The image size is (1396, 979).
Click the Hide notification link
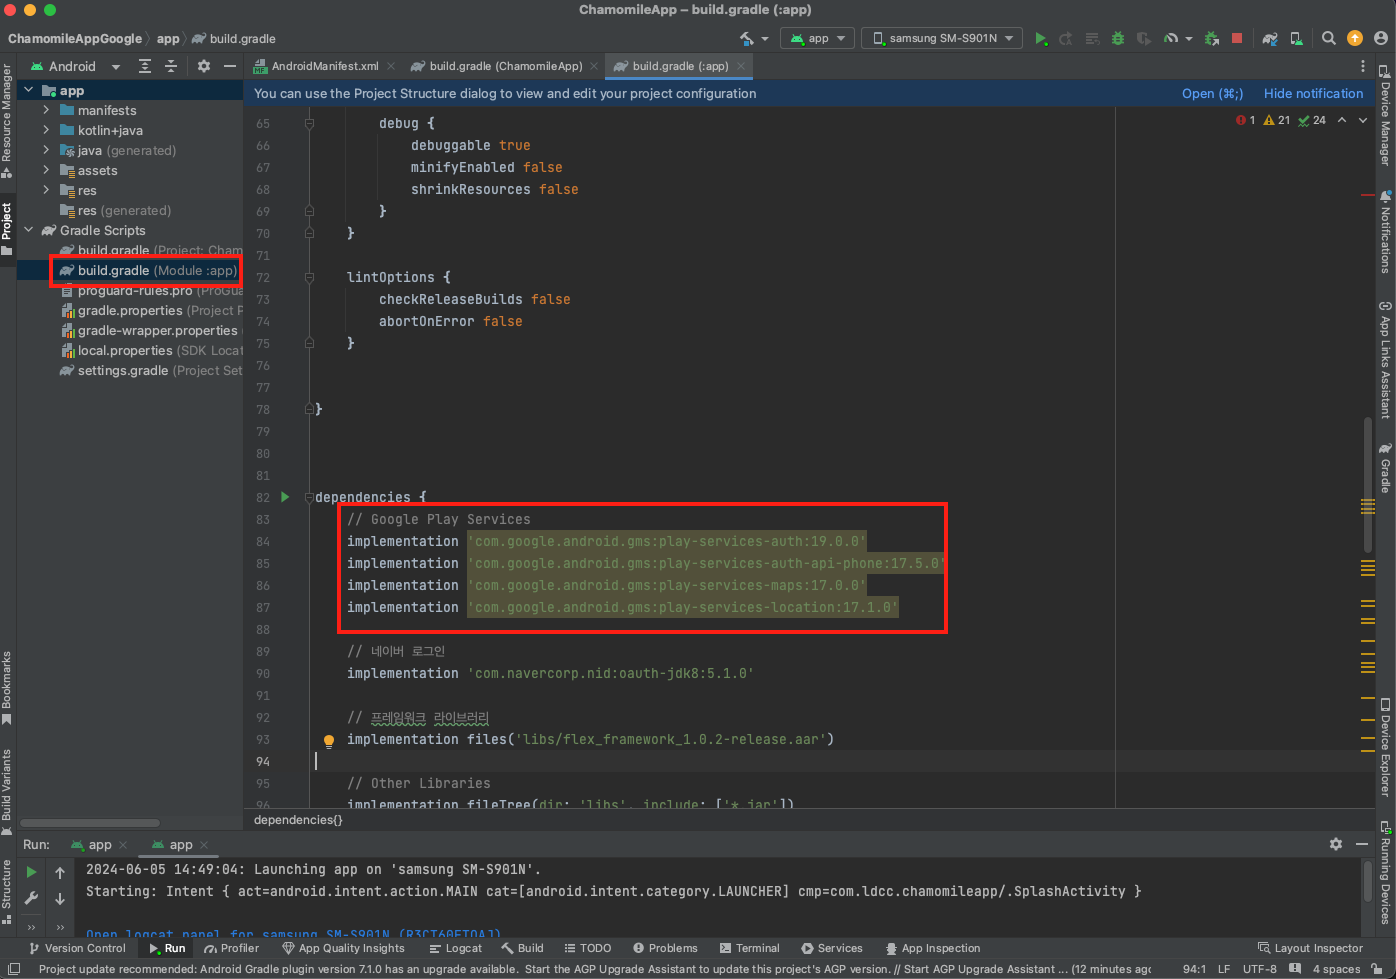coord(1313,93)
